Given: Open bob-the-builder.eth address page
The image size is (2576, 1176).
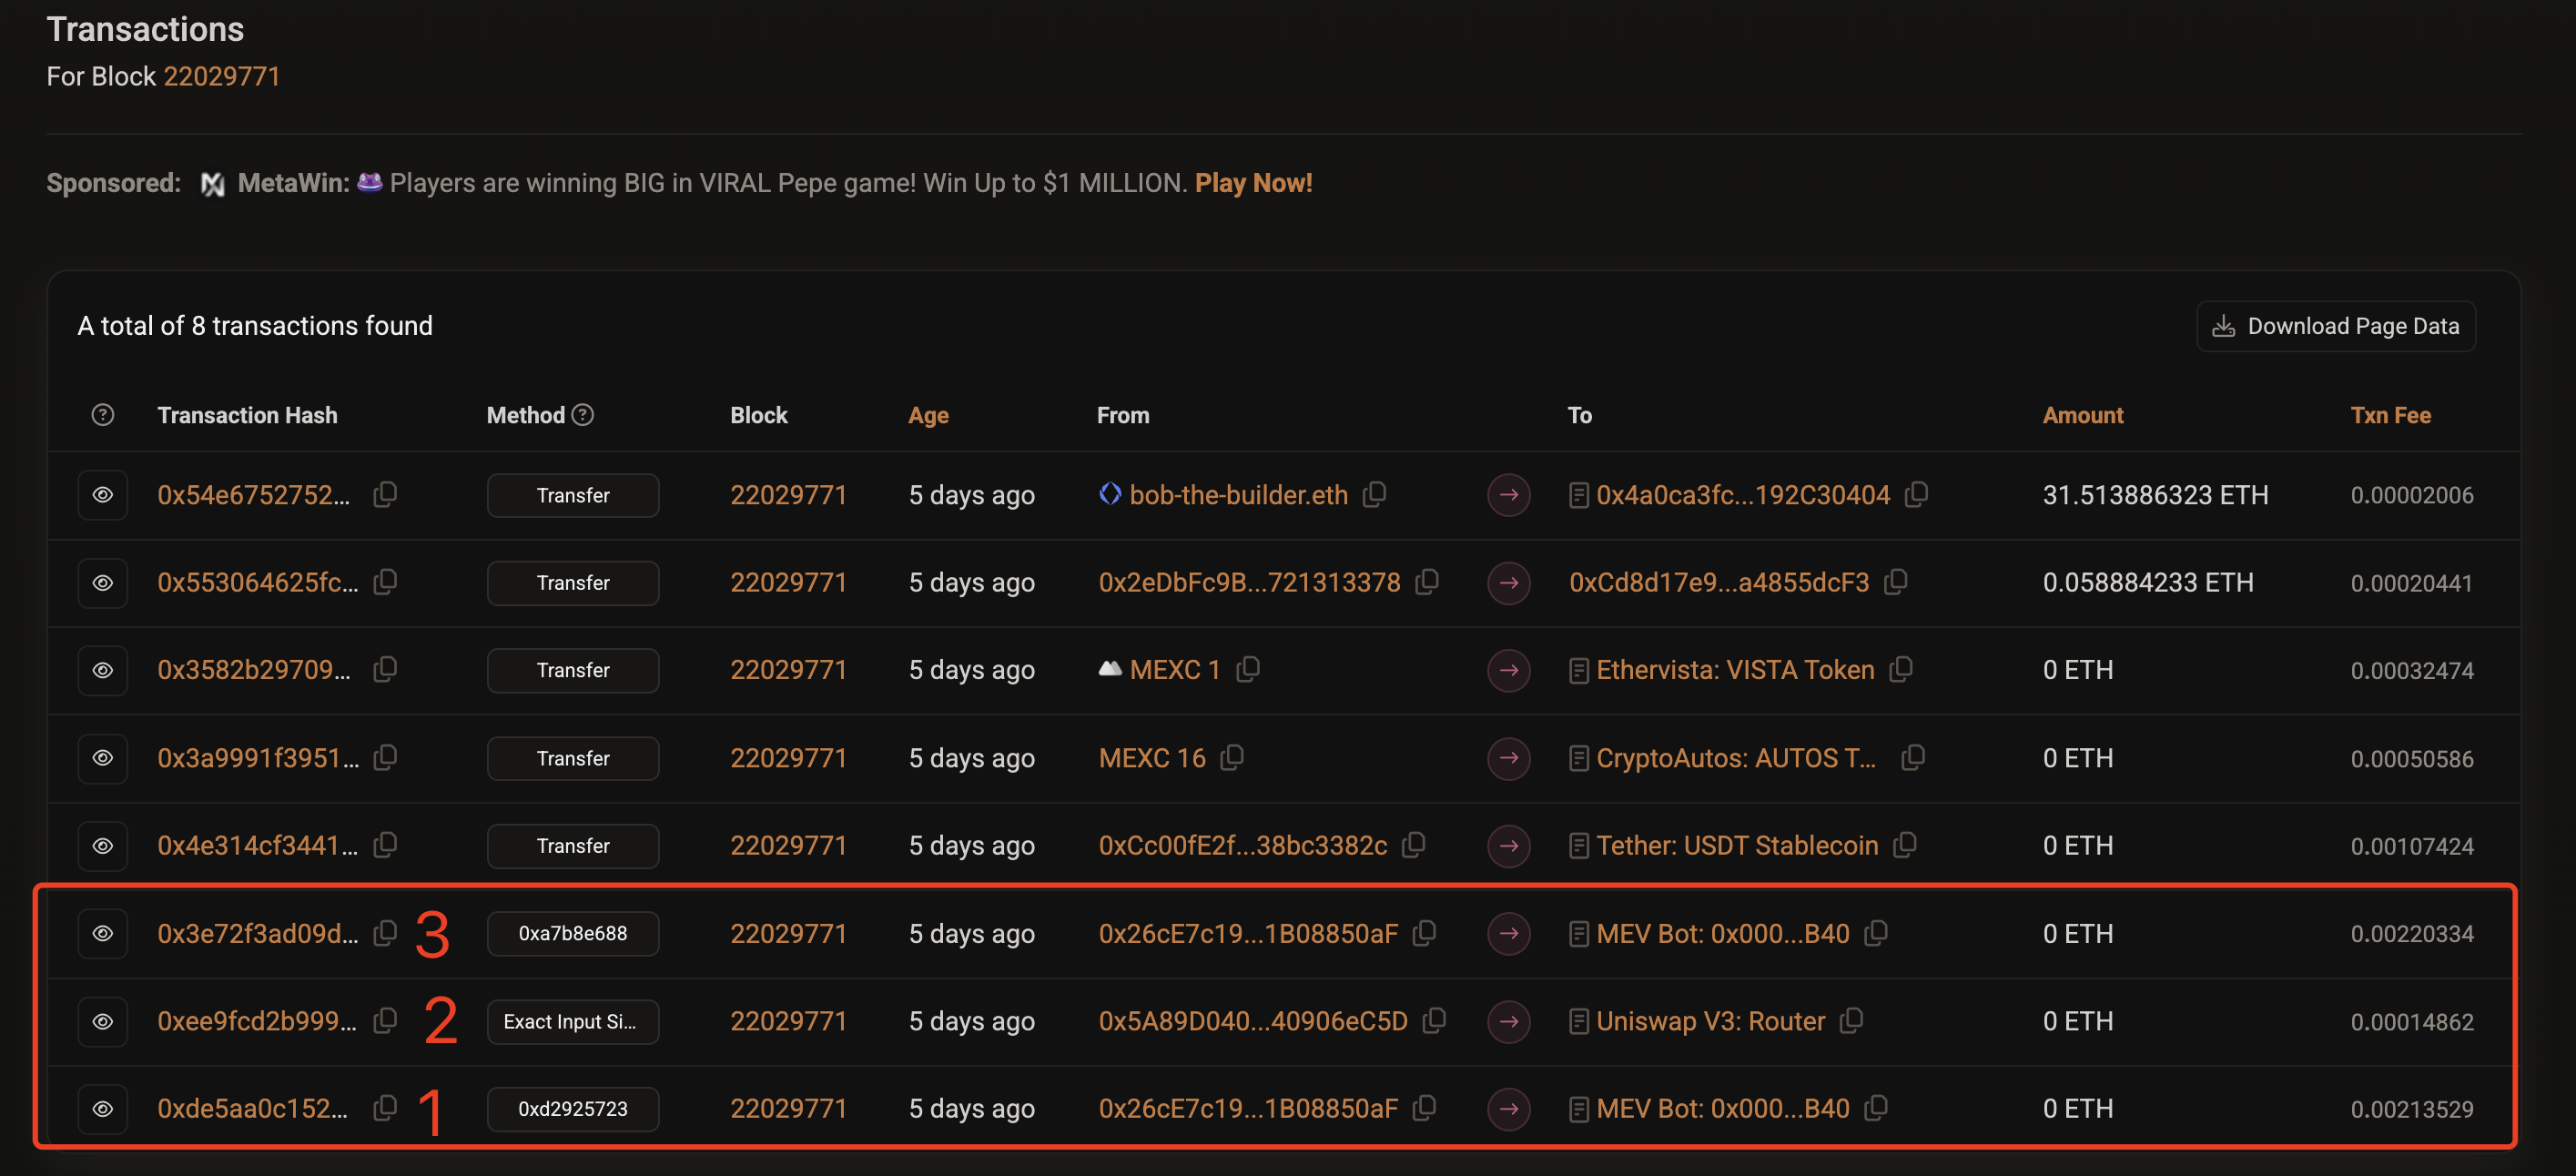Looking at the screenshot, I should (1238, 495).
